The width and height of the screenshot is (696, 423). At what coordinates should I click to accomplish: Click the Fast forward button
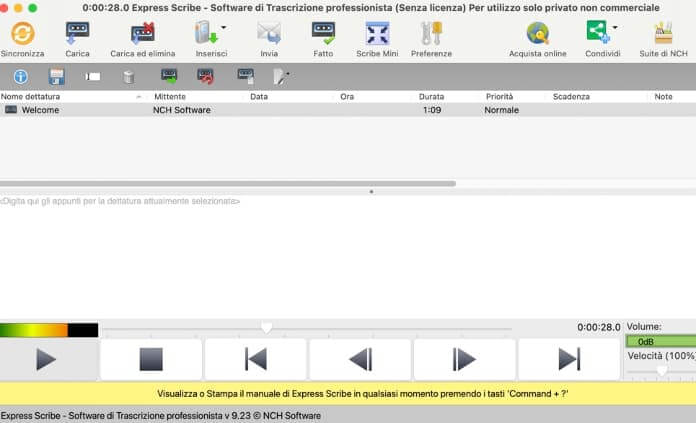coord(464,360)
